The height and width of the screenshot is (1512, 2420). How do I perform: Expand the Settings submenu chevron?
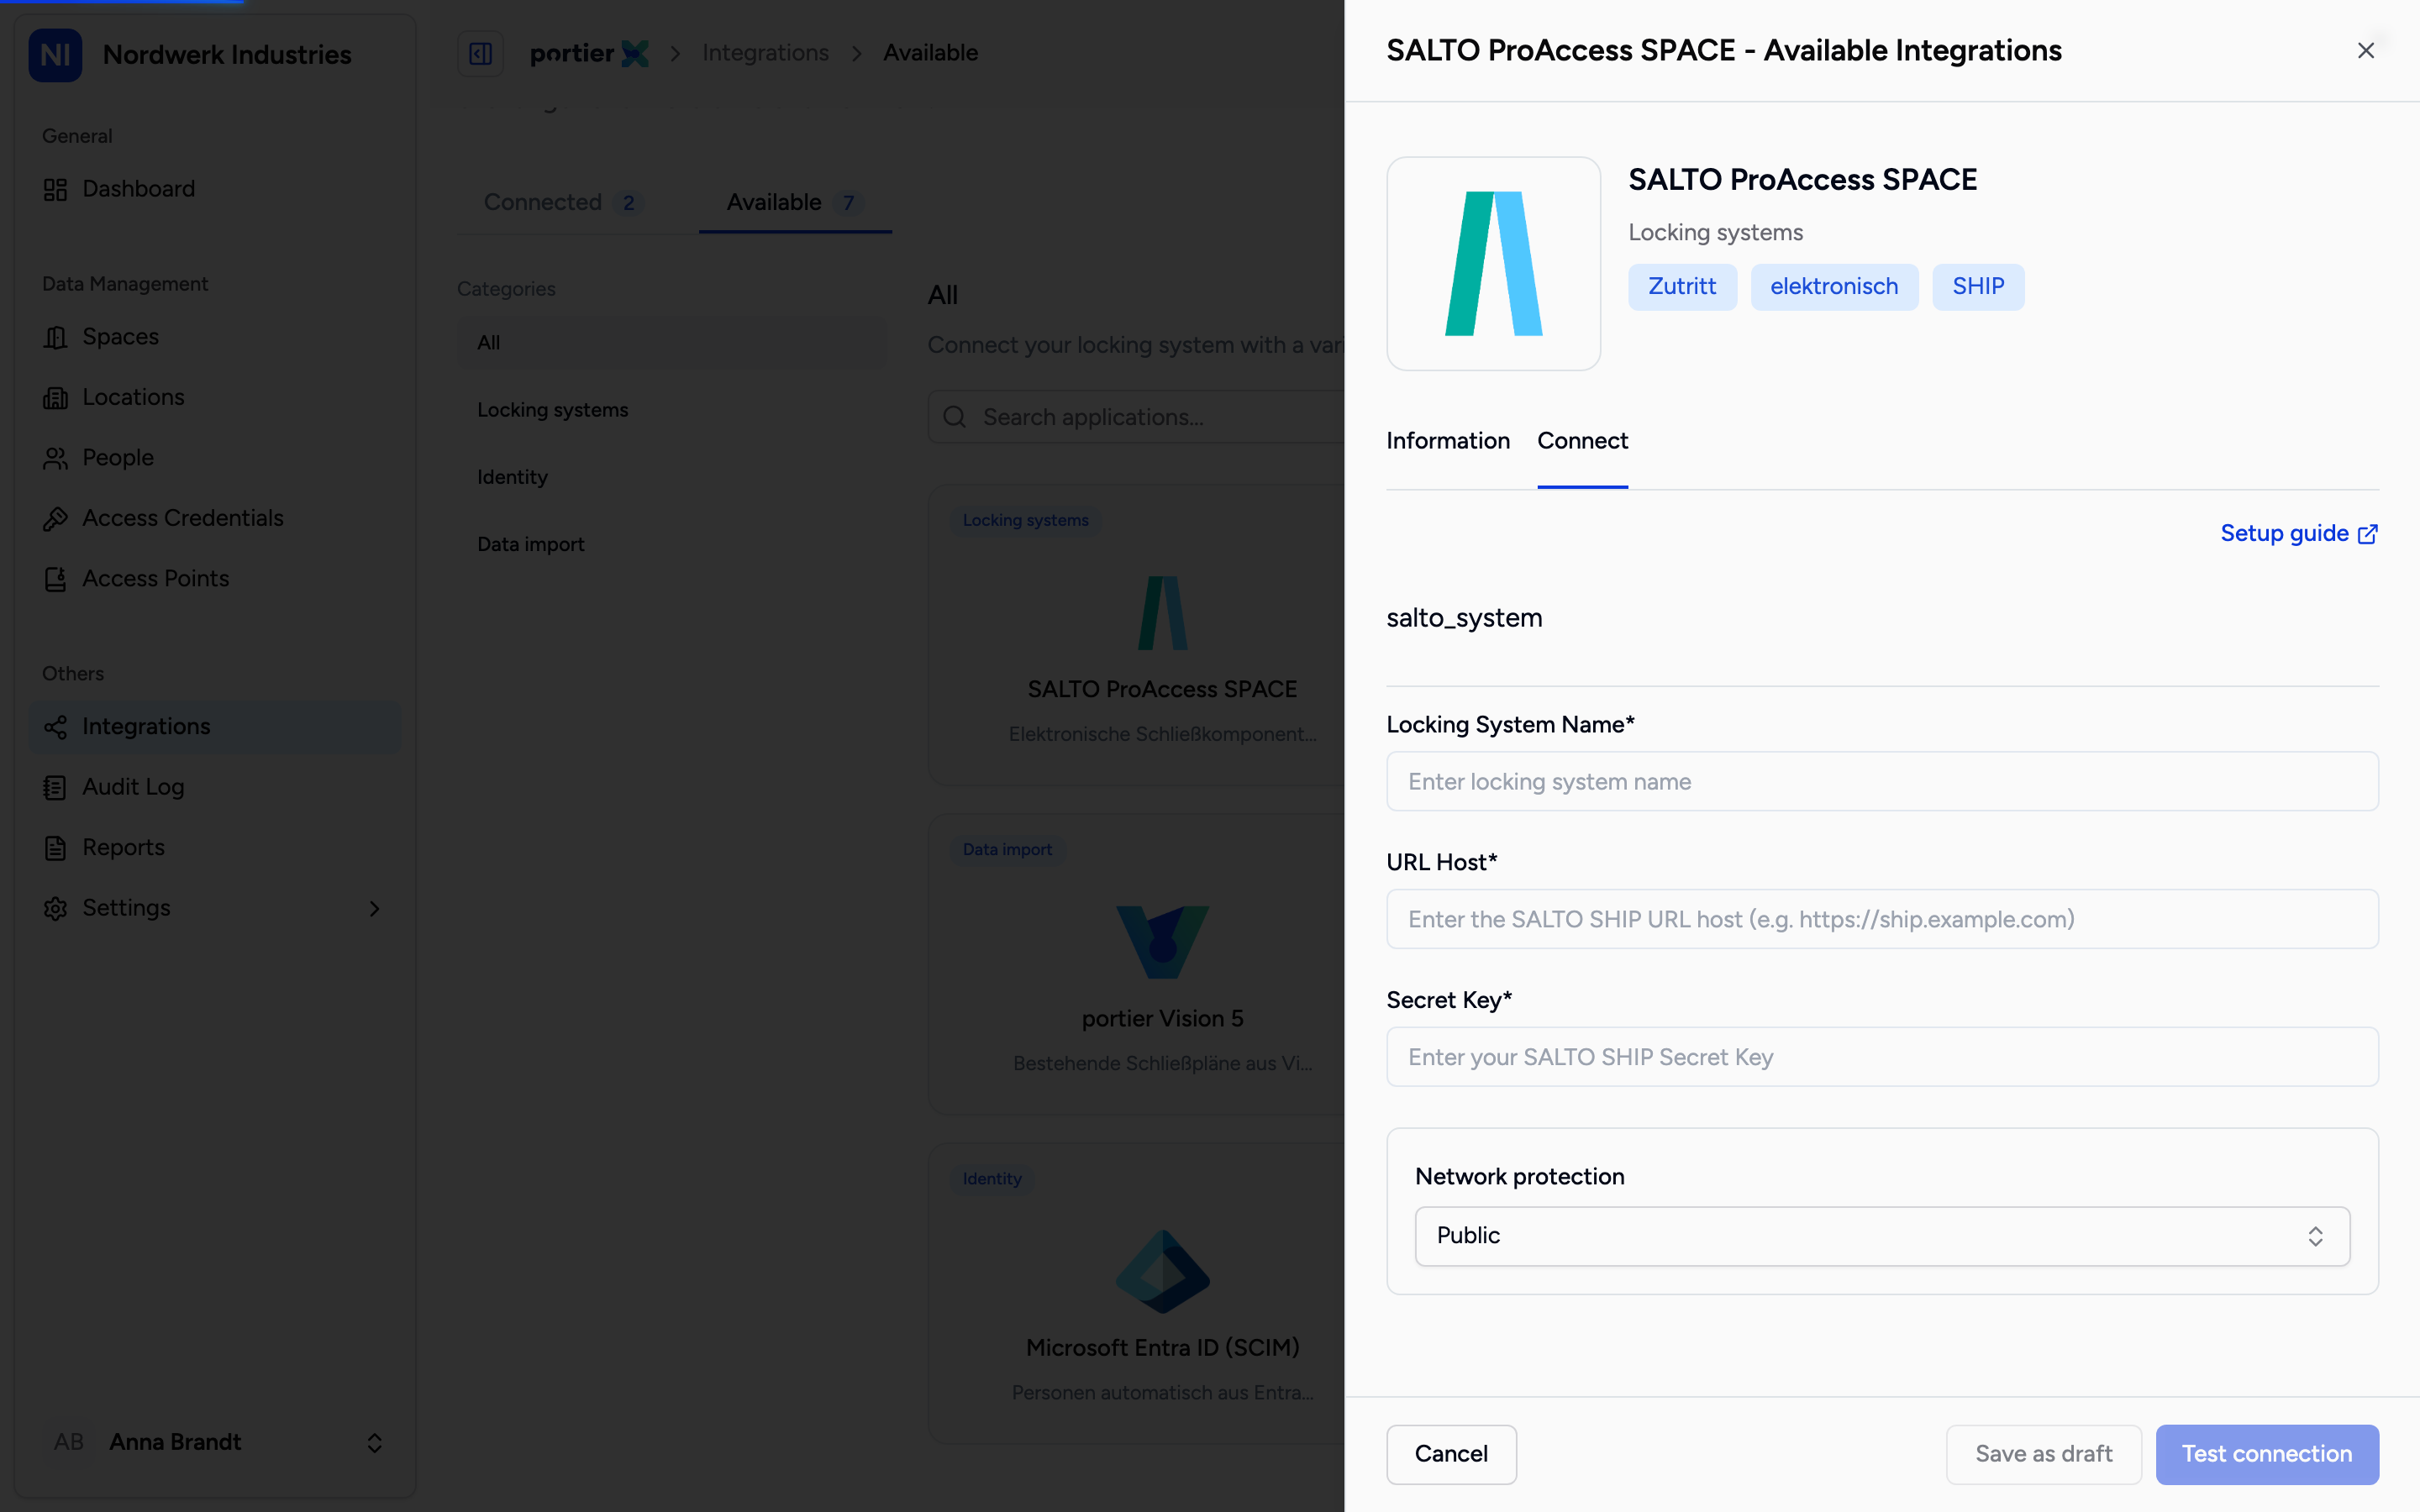374,908
